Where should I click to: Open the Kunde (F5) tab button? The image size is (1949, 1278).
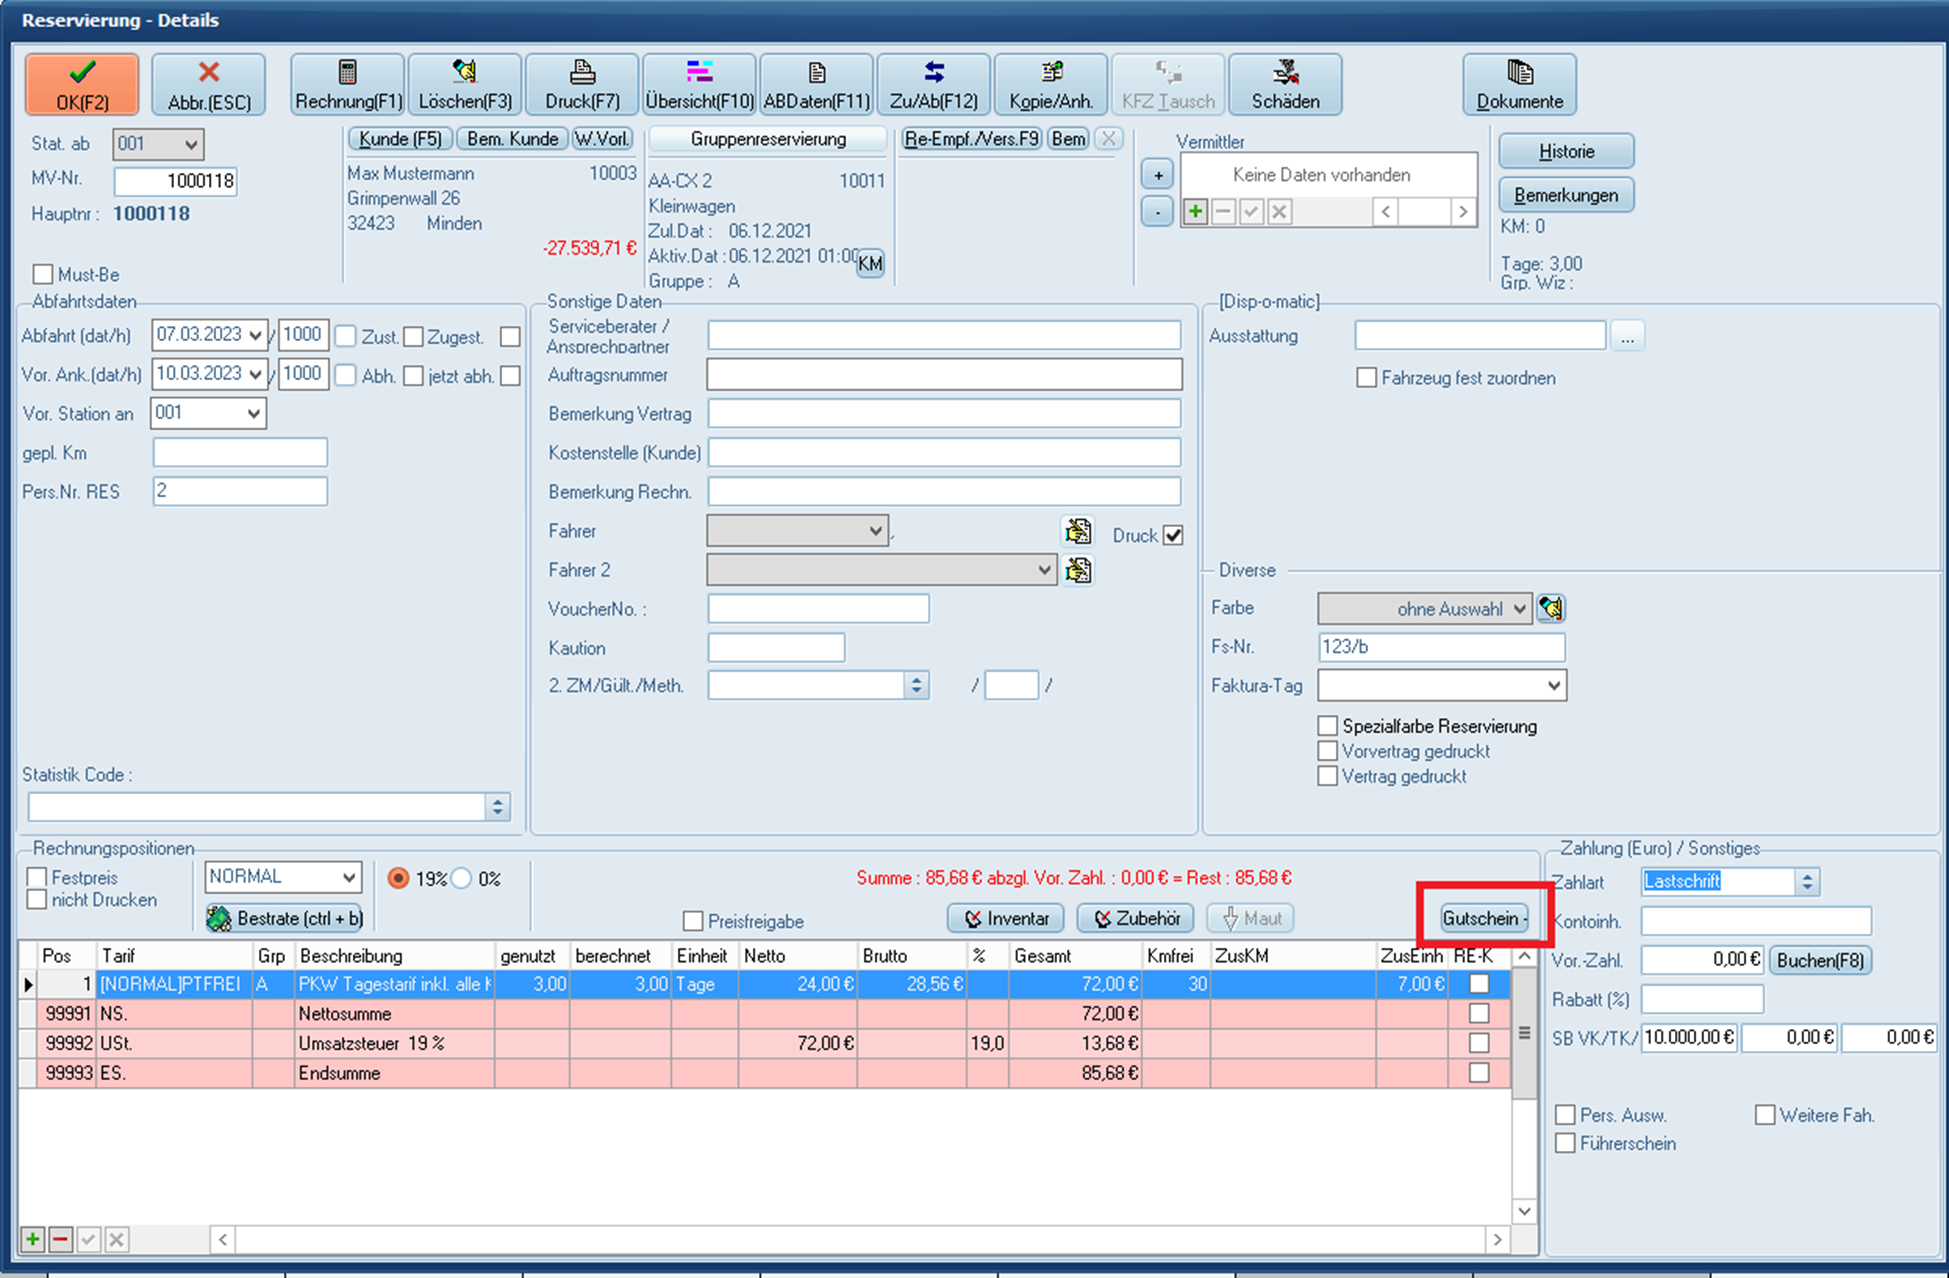(x=400, y=139)
